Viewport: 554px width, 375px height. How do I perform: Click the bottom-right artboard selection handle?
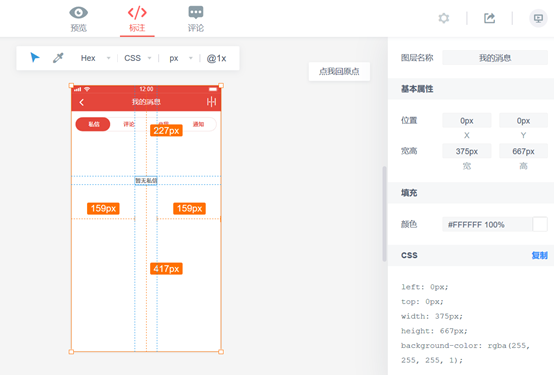click(221, 352)
